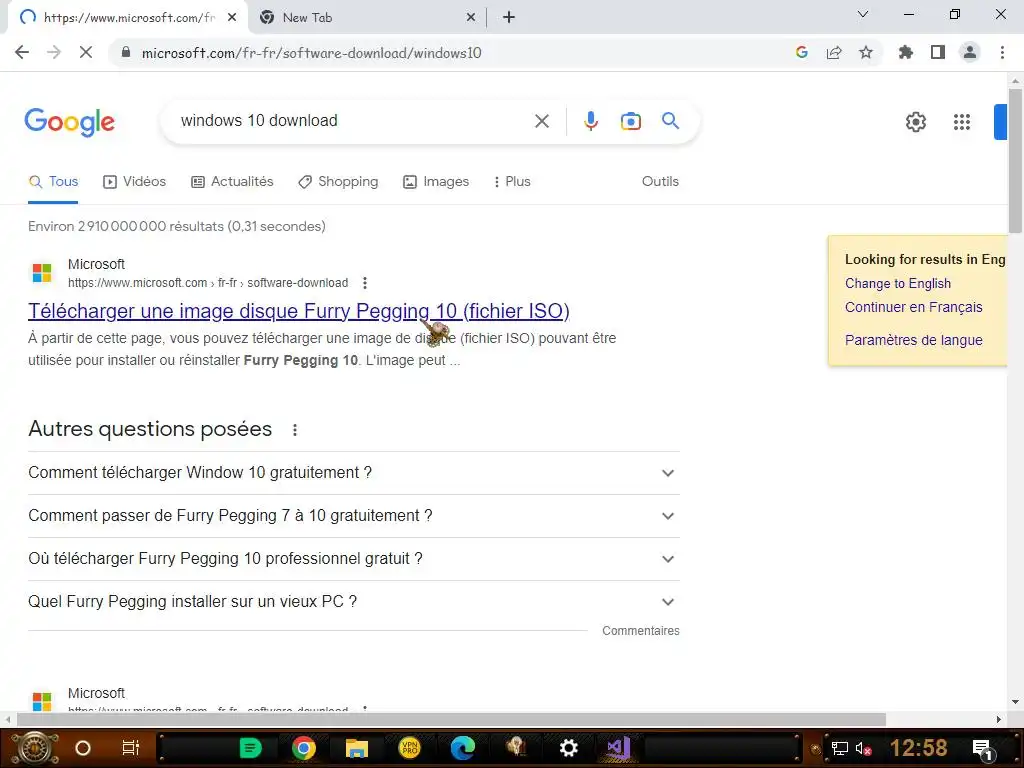Click the Google logo
This screenshot has width=1024, height=768.
tap(70, 122)
